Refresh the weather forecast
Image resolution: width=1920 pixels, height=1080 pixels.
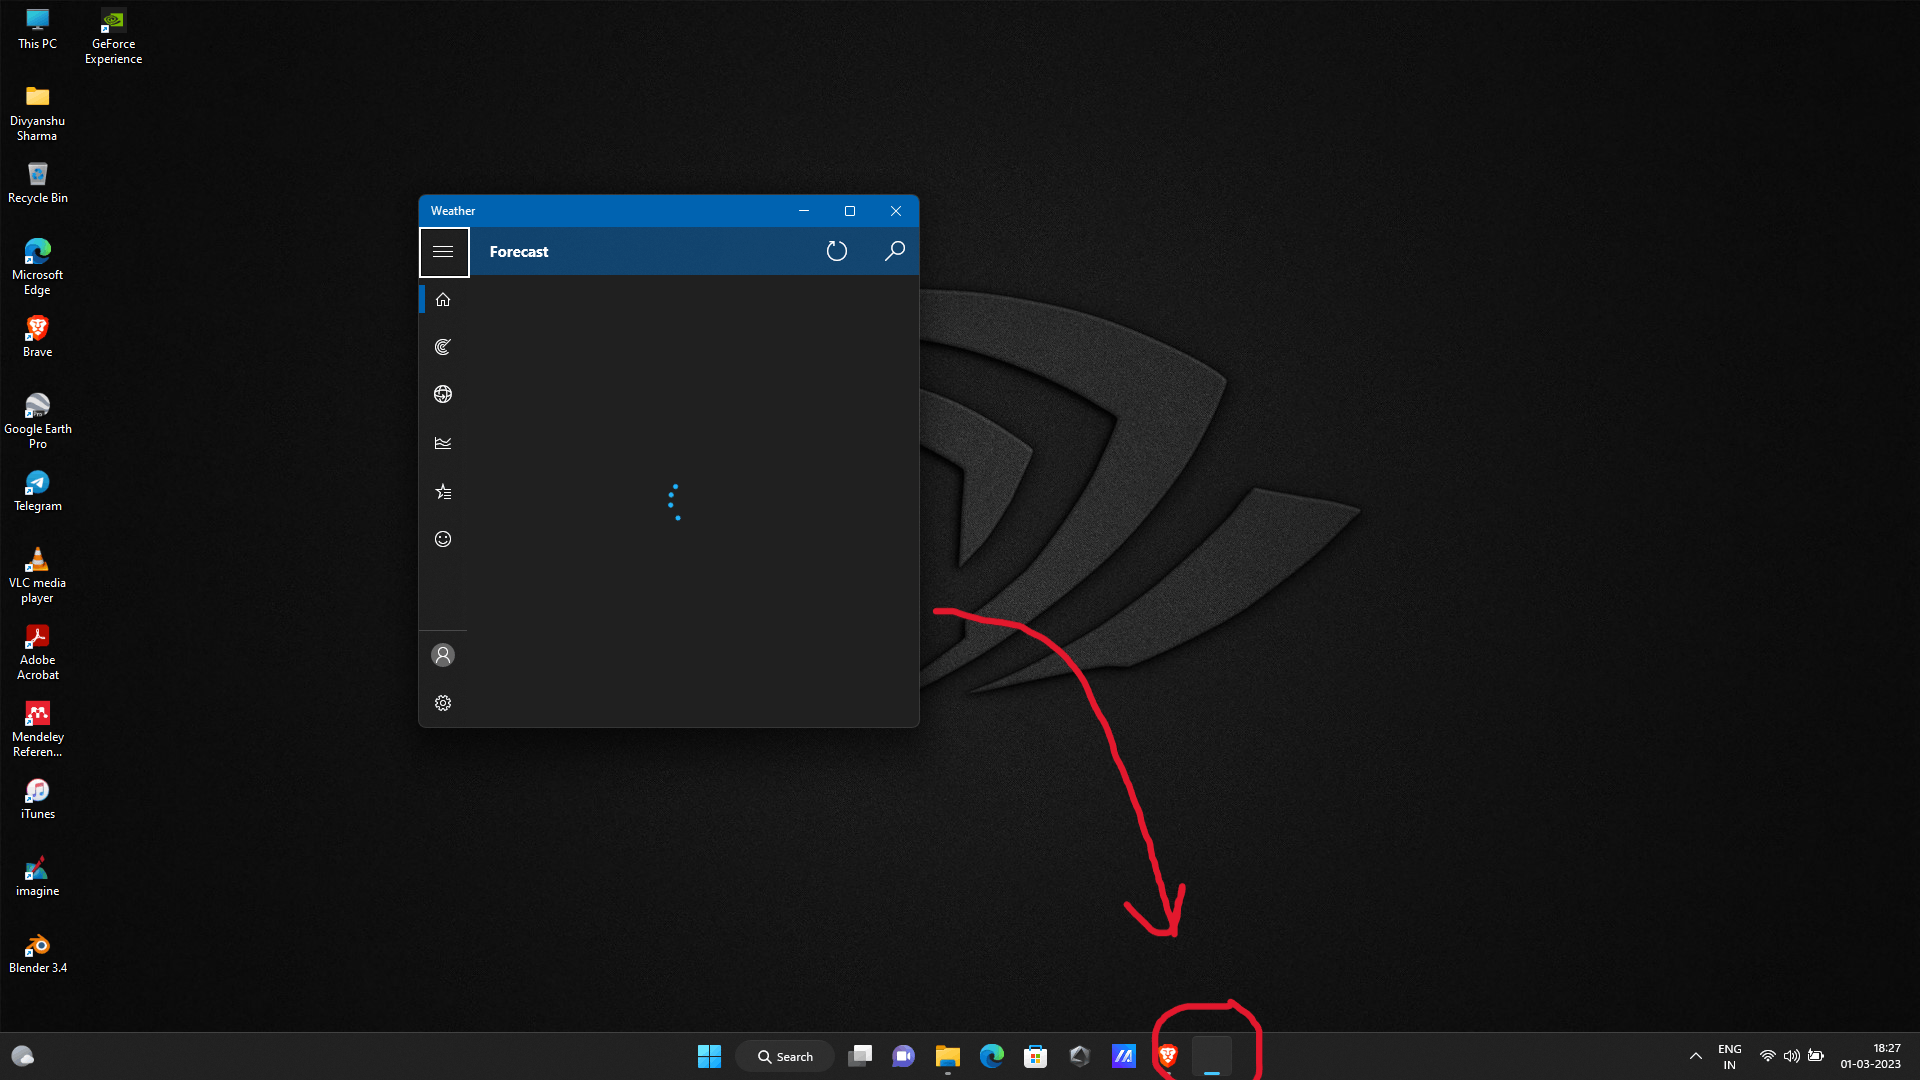click(x=837, y=252)
